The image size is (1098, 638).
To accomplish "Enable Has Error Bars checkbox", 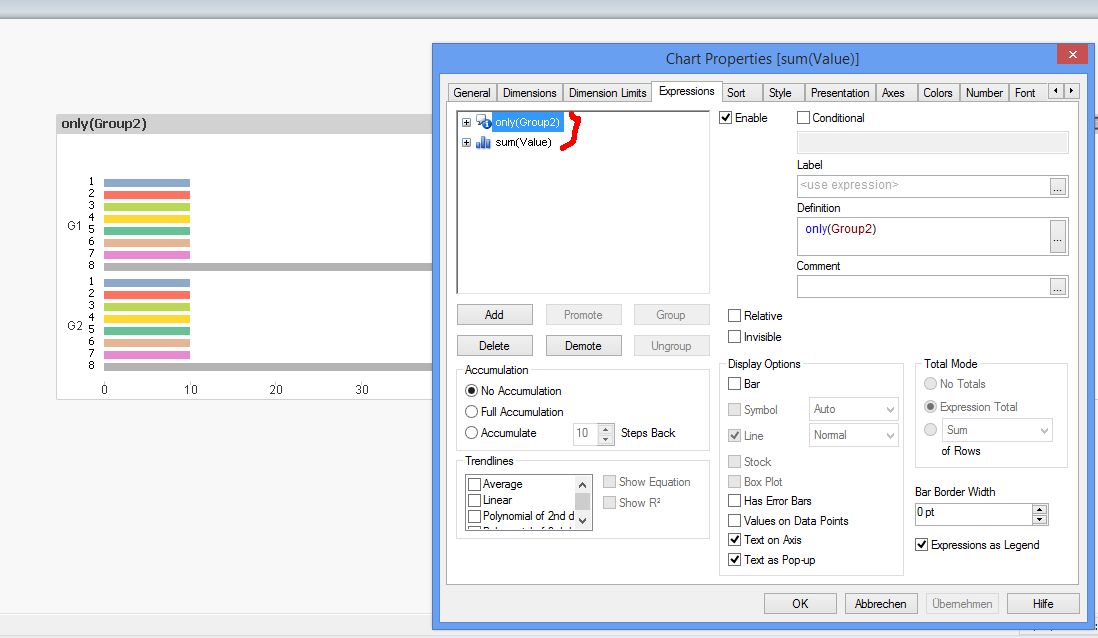I will pyautogui.click(x=735, y=501).
